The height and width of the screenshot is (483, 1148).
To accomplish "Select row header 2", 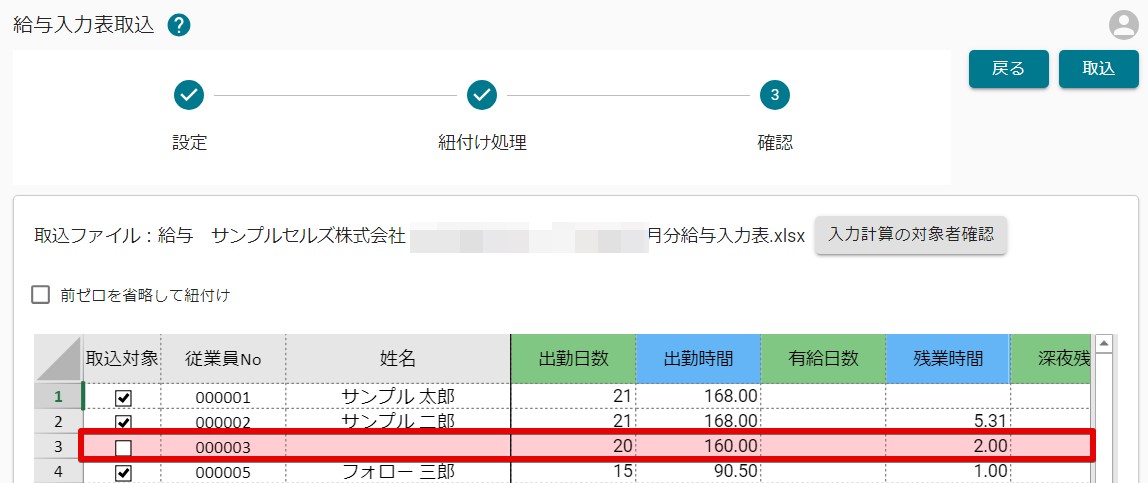I will tap(59, 422).
